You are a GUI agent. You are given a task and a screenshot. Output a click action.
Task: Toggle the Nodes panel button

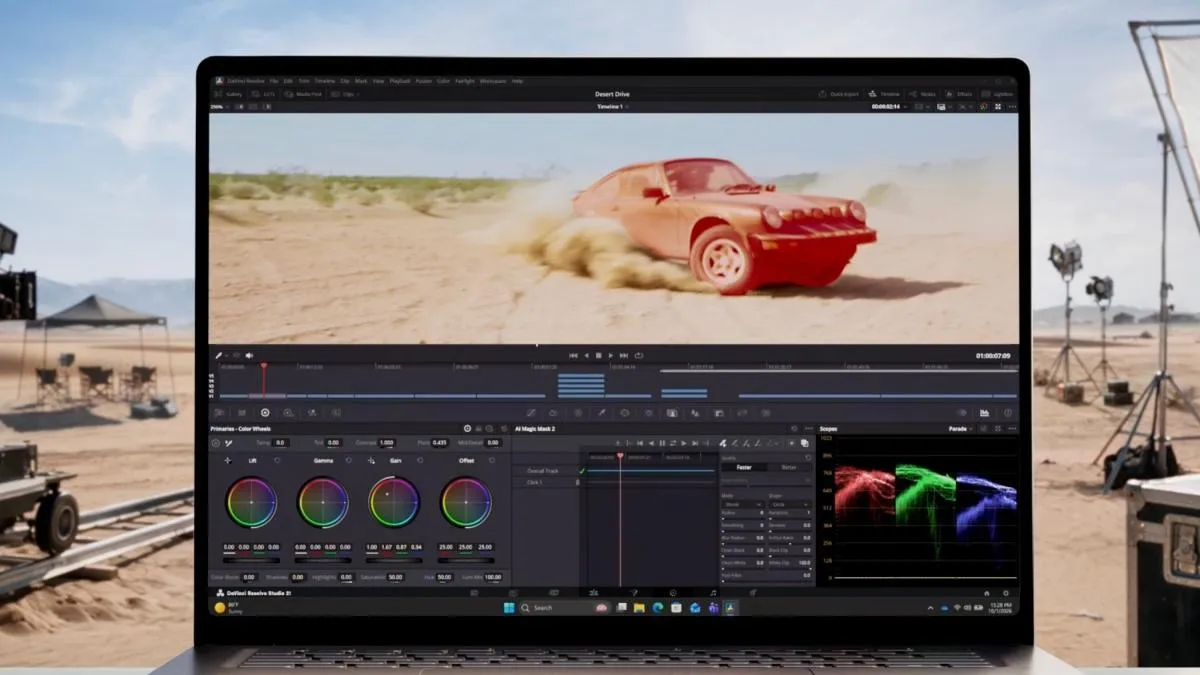click(x=922, y=94)
